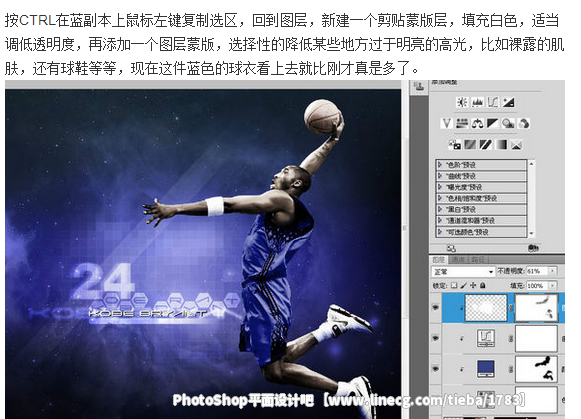
Task: Click the clip-to-layer icon at adjustments panel bottom
Action: pos(533,248)
